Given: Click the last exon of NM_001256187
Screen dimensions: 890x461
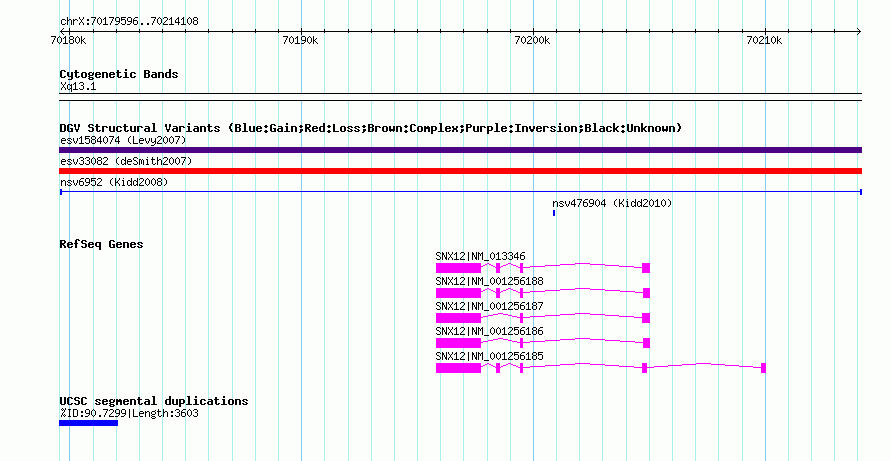Looking at the screenshot, I should point(646,318).
